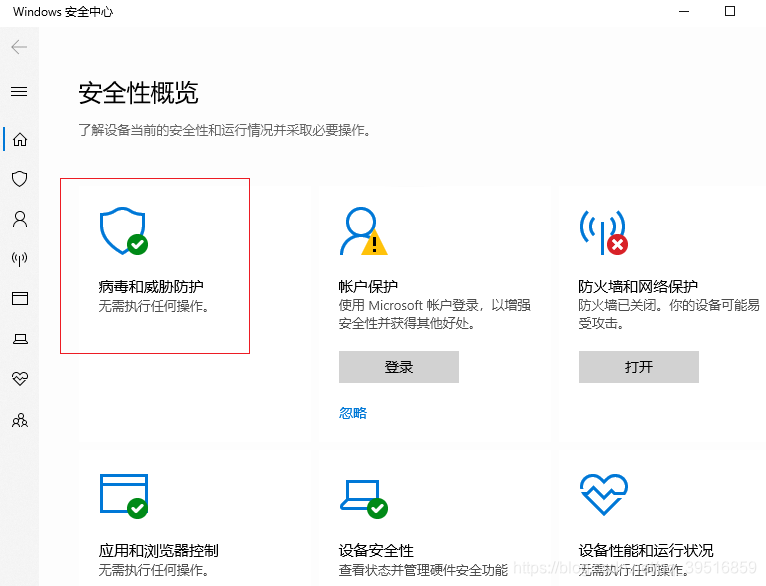Maximize the Windows 安全中心 window
Viewport: 766px width, 586px height.
[730, 11]
